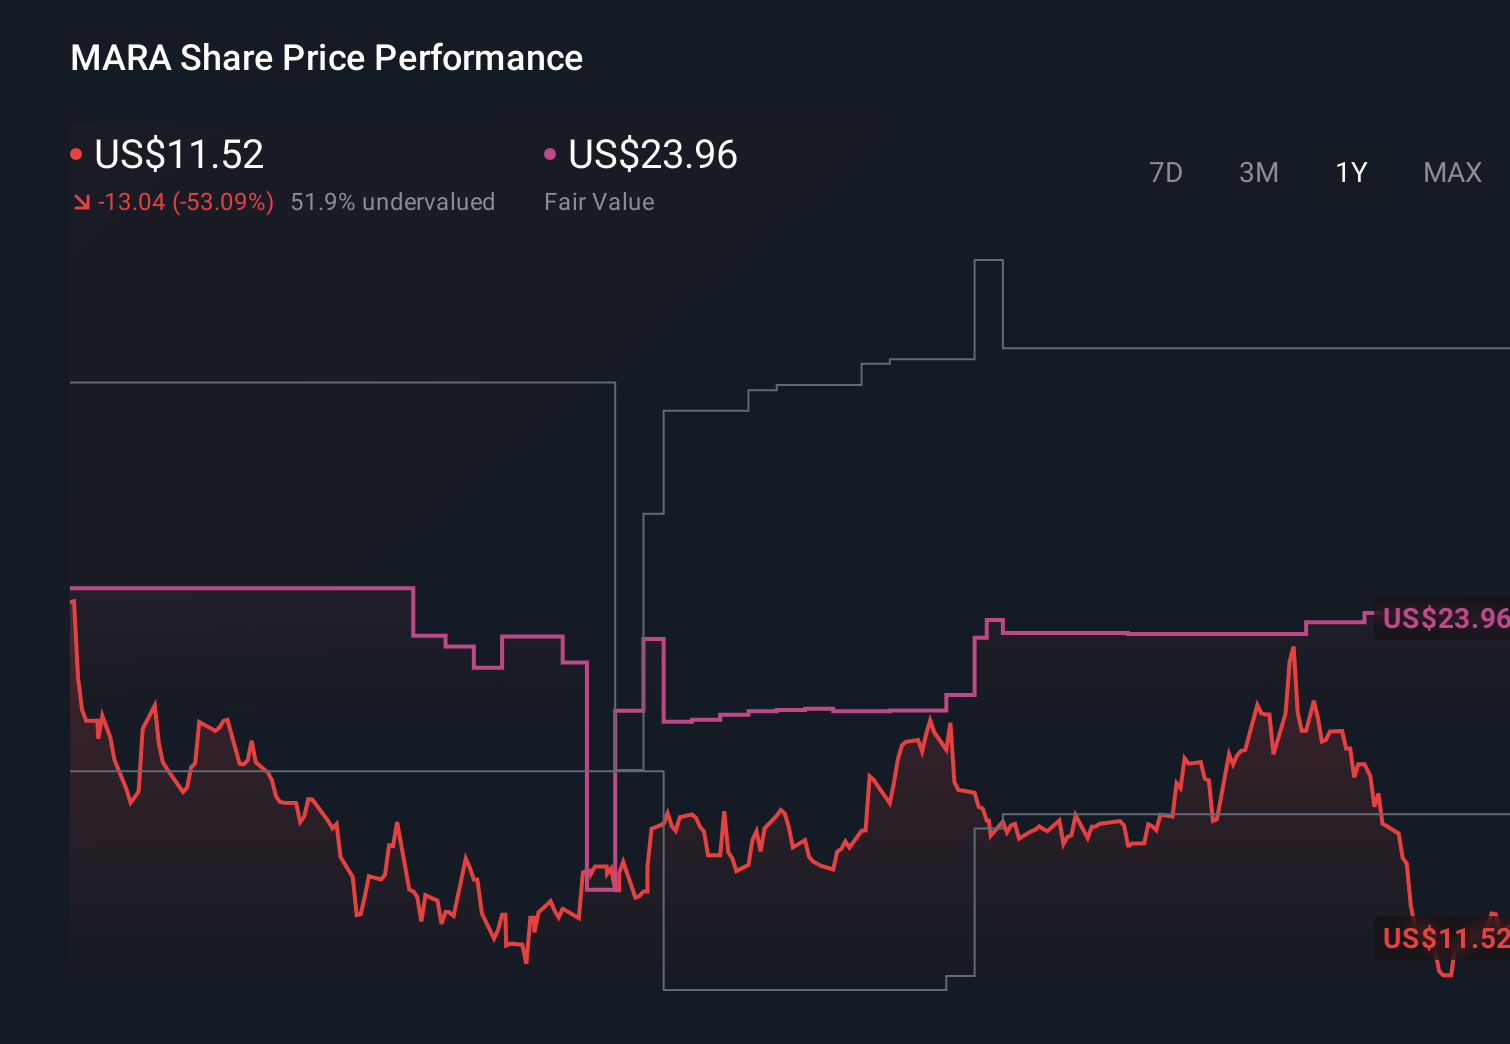Expand the 51.9% undervalued detail
The height and width of the screenshot is (1044, 1510).
tap(393, 201)
